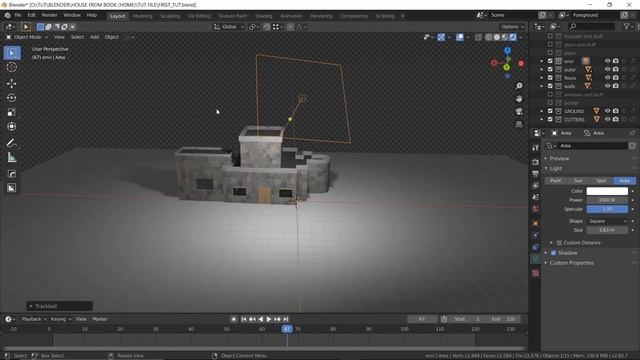This screenshot has height=360, width=640.
Task: Toggle visibility eye for envi collection
Action: (x=607, y=61)
